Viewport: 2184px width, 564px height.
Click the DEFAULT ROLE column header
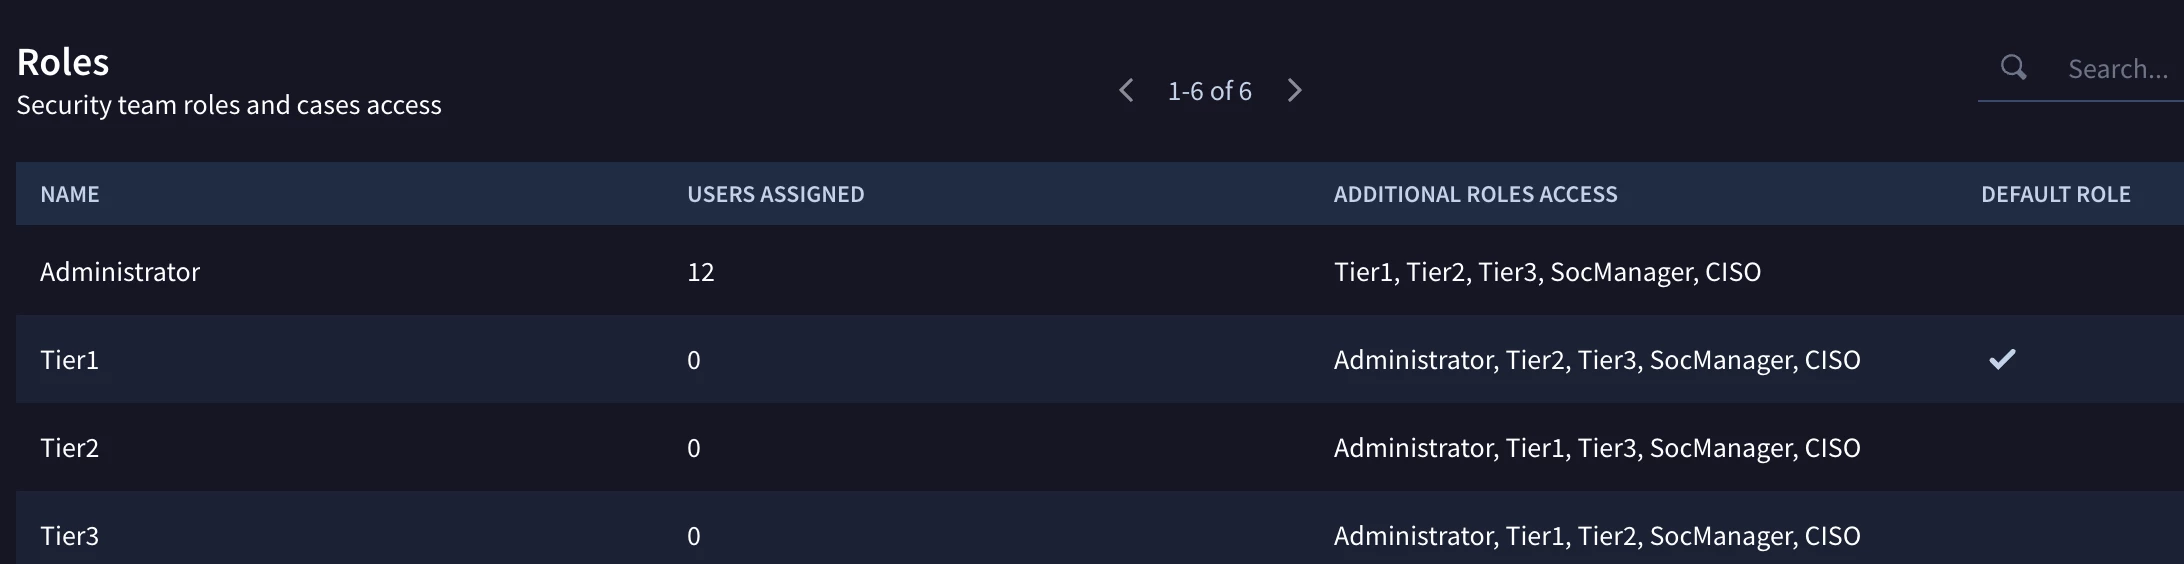pos(2056,194)
